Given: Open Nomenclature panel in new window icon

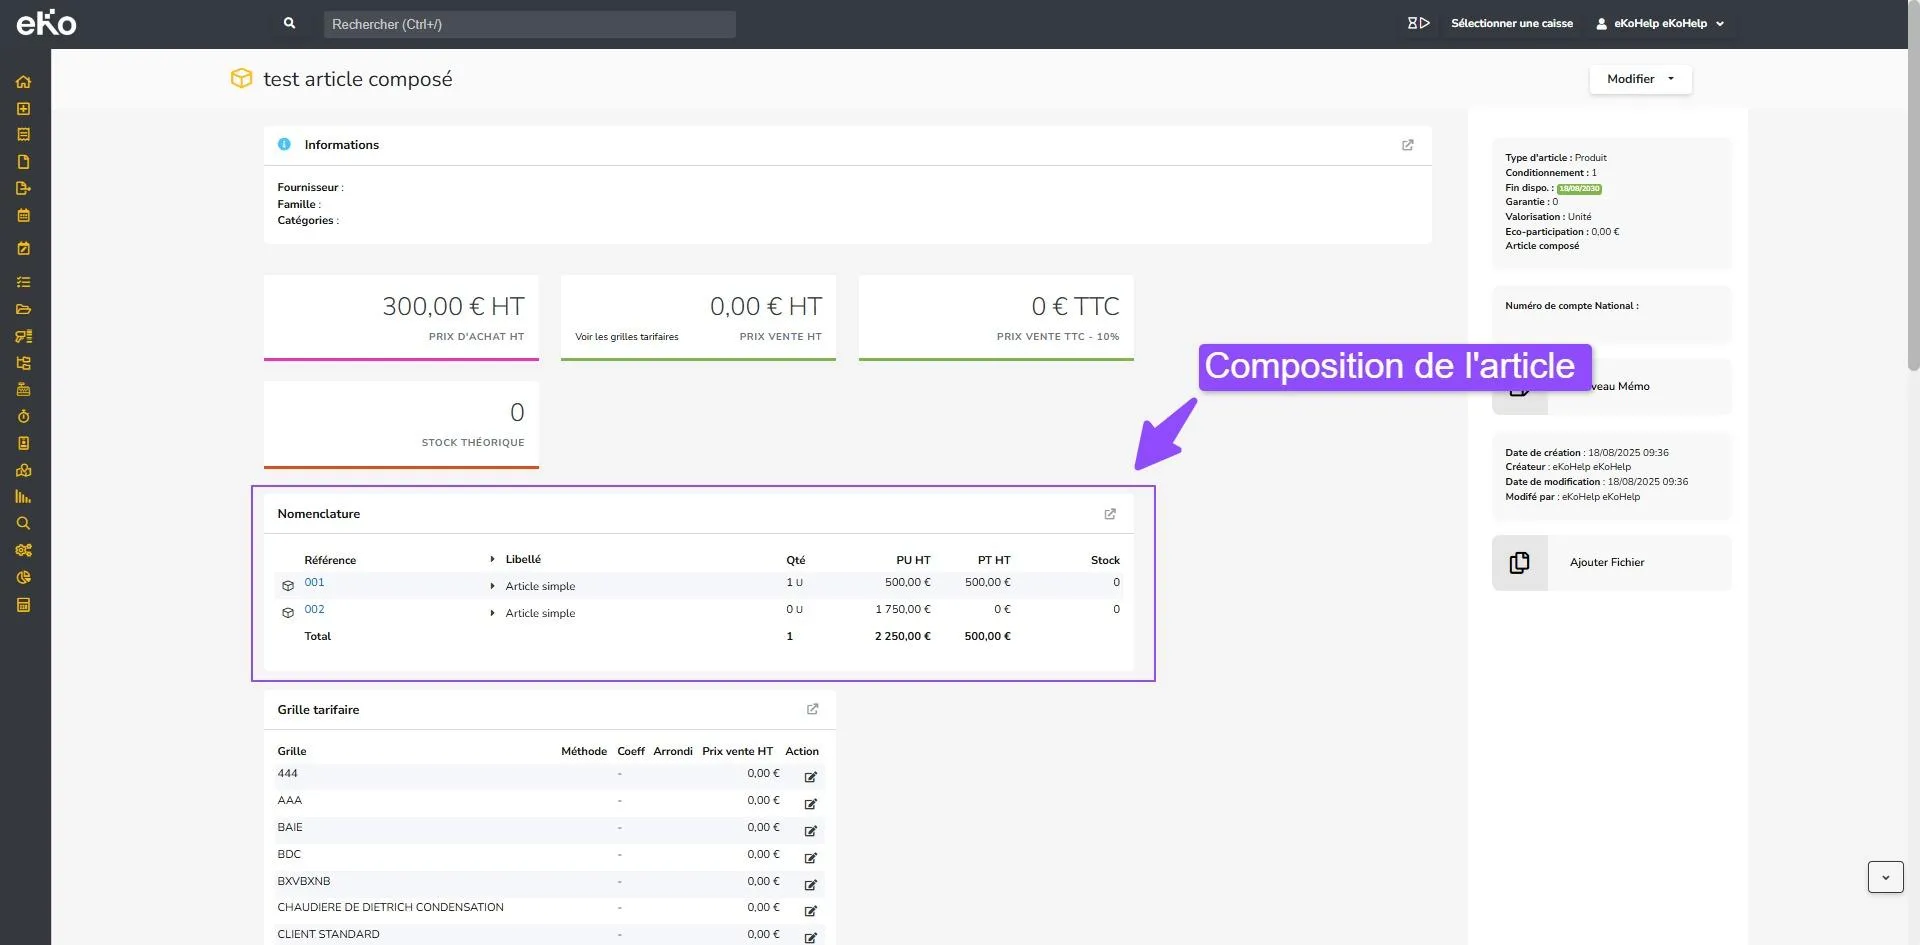Looking at the screenshot, I should point(1110,514).
